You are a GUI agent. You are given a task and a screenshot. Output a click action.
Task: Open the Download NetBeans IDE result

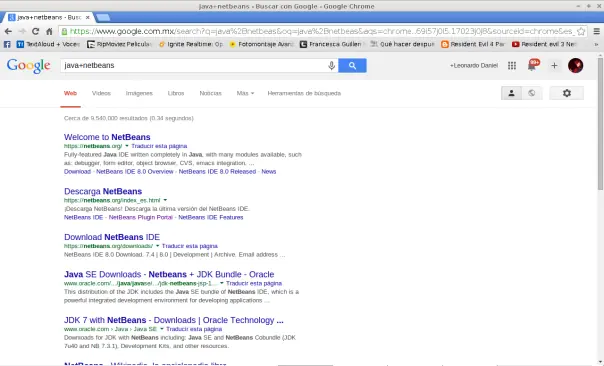click(112, 237)
